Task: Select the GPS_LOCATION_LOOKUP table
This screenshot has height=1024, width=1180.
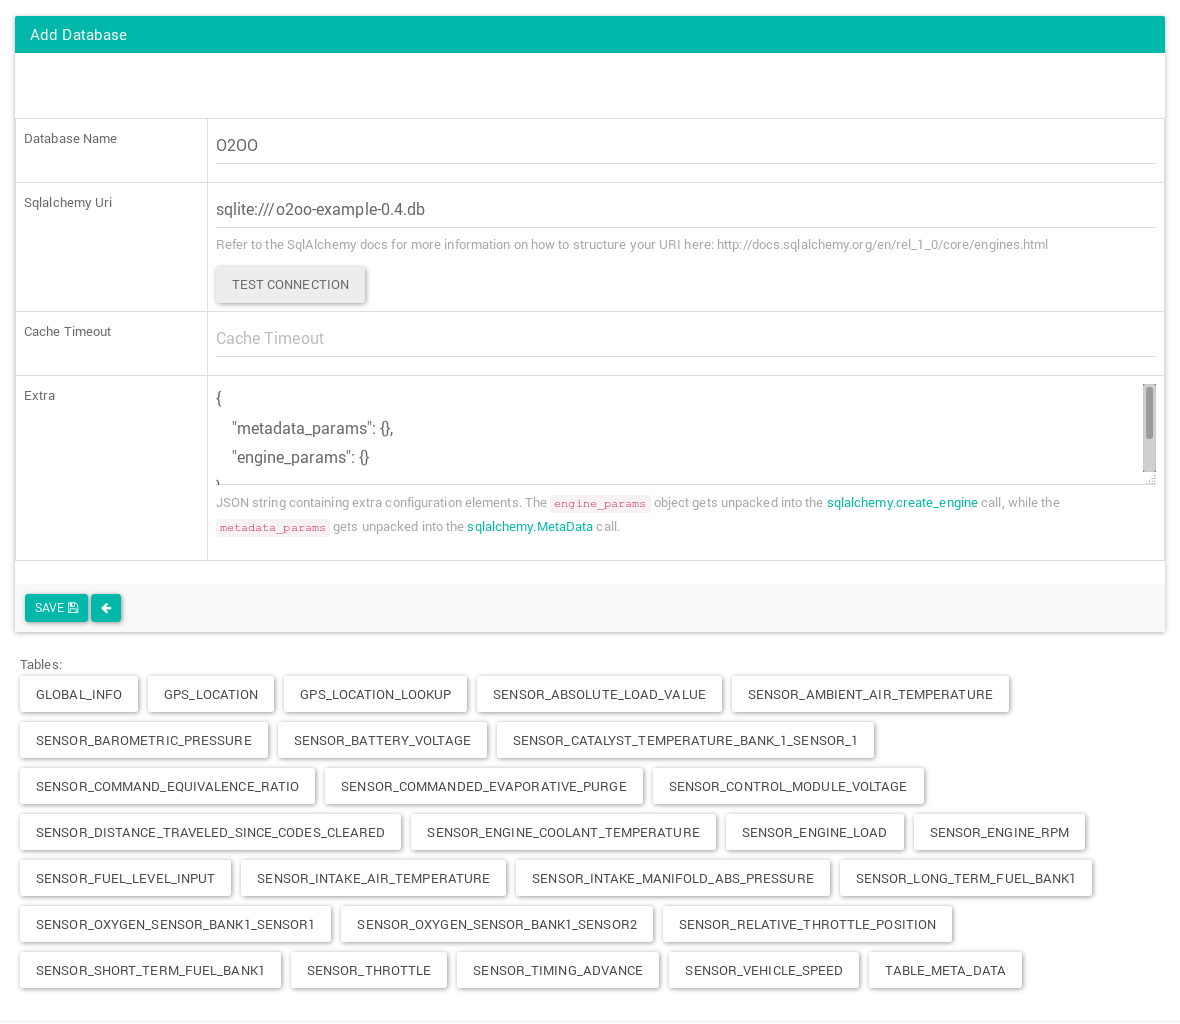Action: (x=375, y=695)
